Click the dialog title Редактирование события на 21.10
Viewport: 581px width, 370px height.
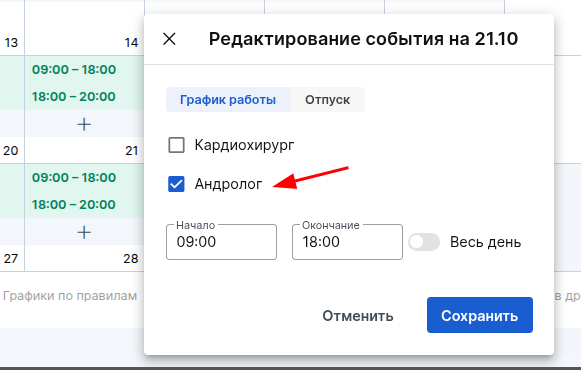point(363,39)
